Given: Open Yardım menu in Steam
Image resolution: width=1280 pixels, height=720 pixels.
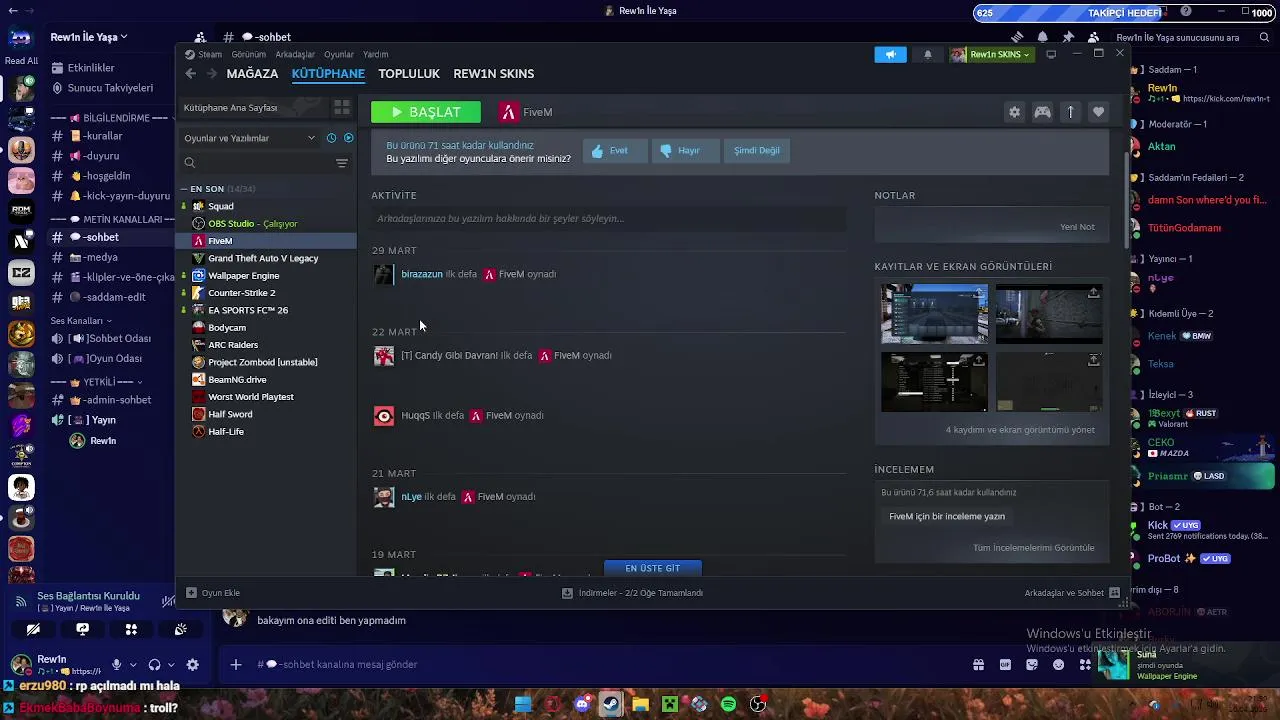Looking at the screenshot, I should 375,54.
